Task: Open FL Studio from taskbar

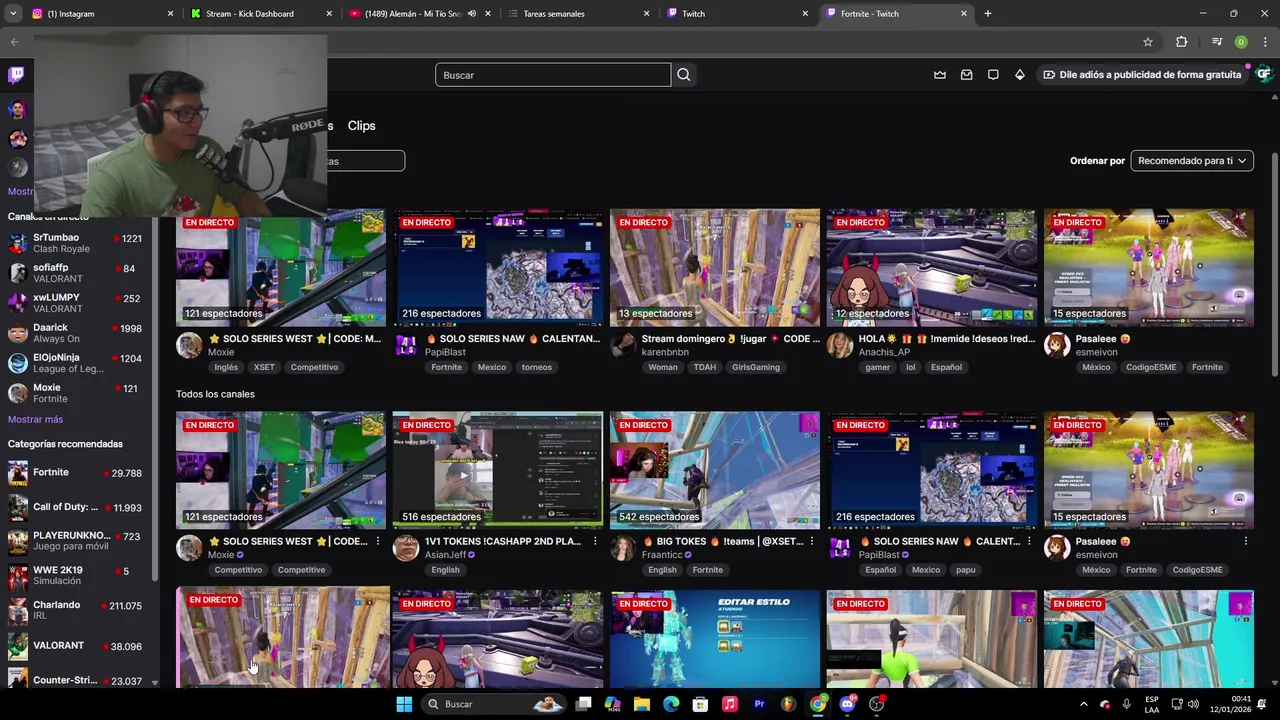Action: 788,704
